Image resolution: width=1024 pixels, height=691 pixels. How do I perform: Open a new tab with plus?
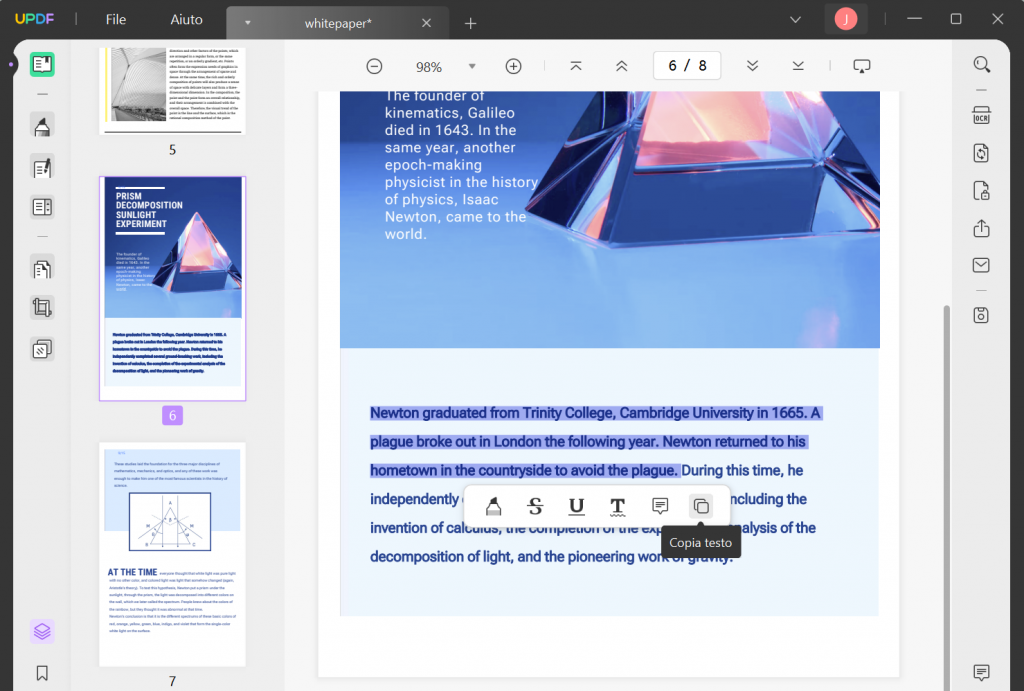coord(470,24)
